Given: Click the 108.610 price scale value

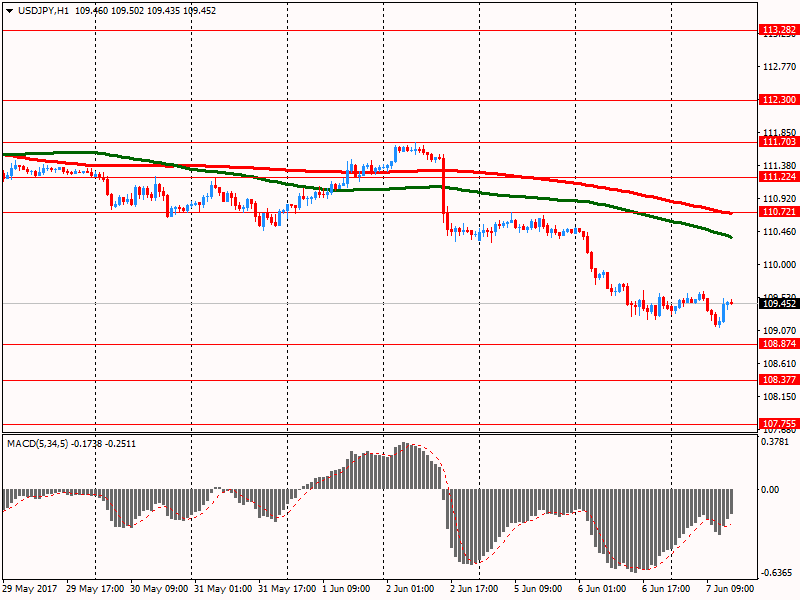Looking at the screenshot, I should tap(779, 364).
